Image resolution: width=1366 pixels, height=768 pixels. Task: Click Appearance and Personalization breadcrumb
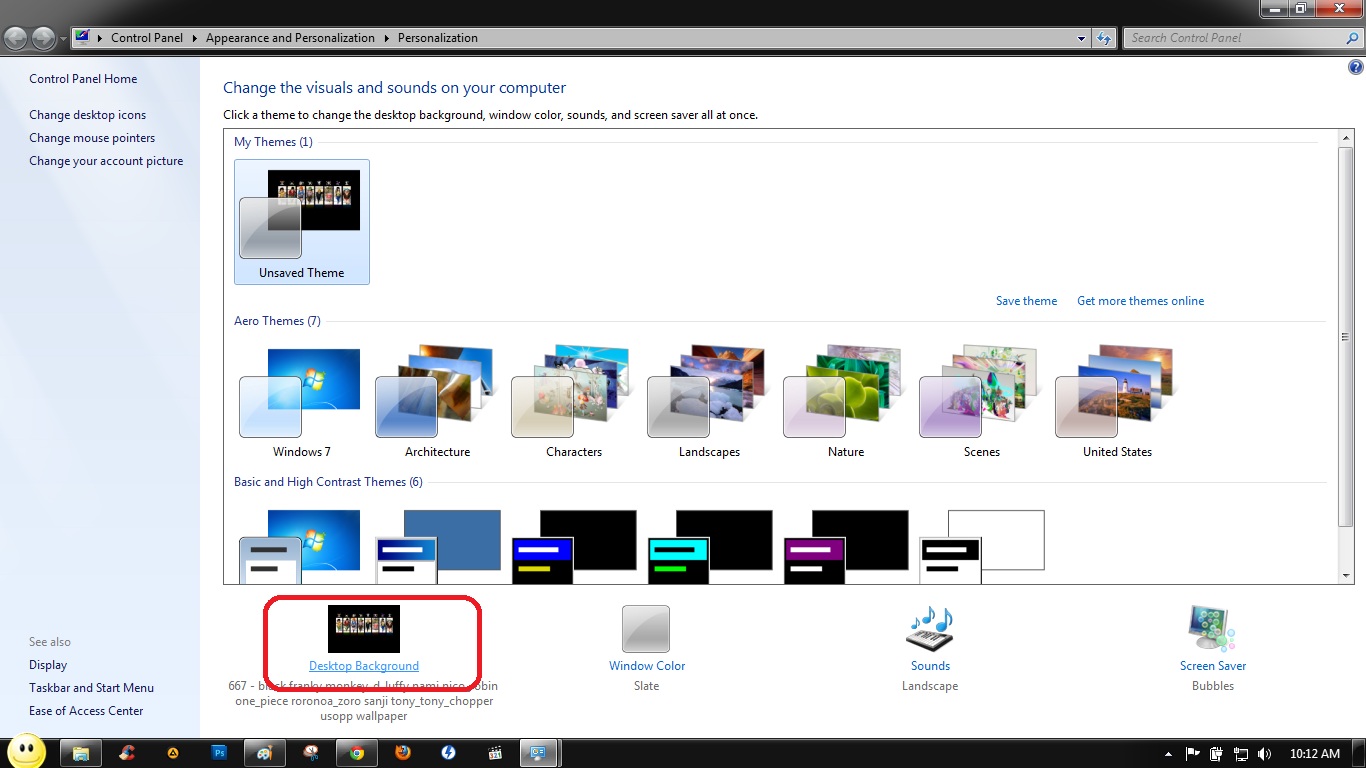coord(290,38)
